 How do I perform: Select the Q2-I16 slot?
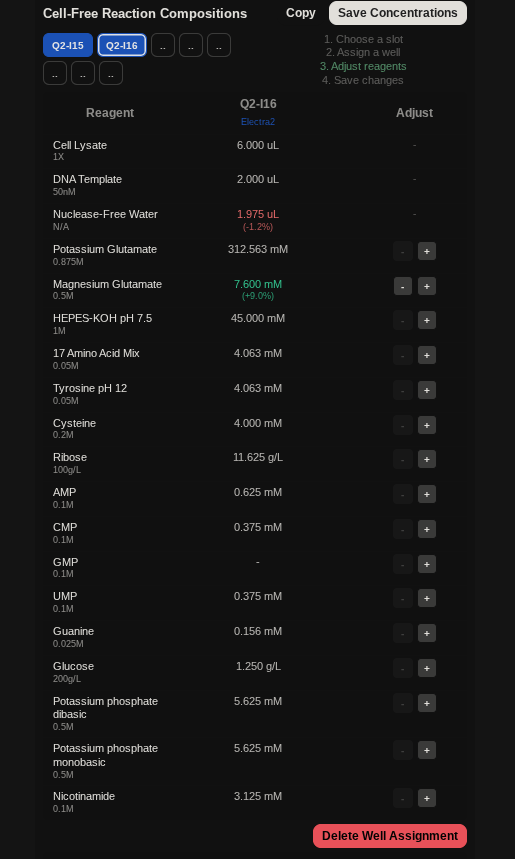pyautogui.click(x=122, y=45)
